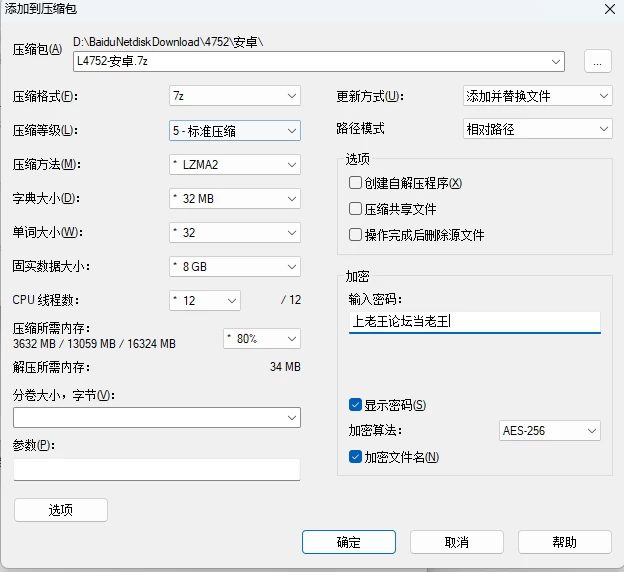
Task: Open the memory usage 80% dropdown
Action: [x=261, y=339]
